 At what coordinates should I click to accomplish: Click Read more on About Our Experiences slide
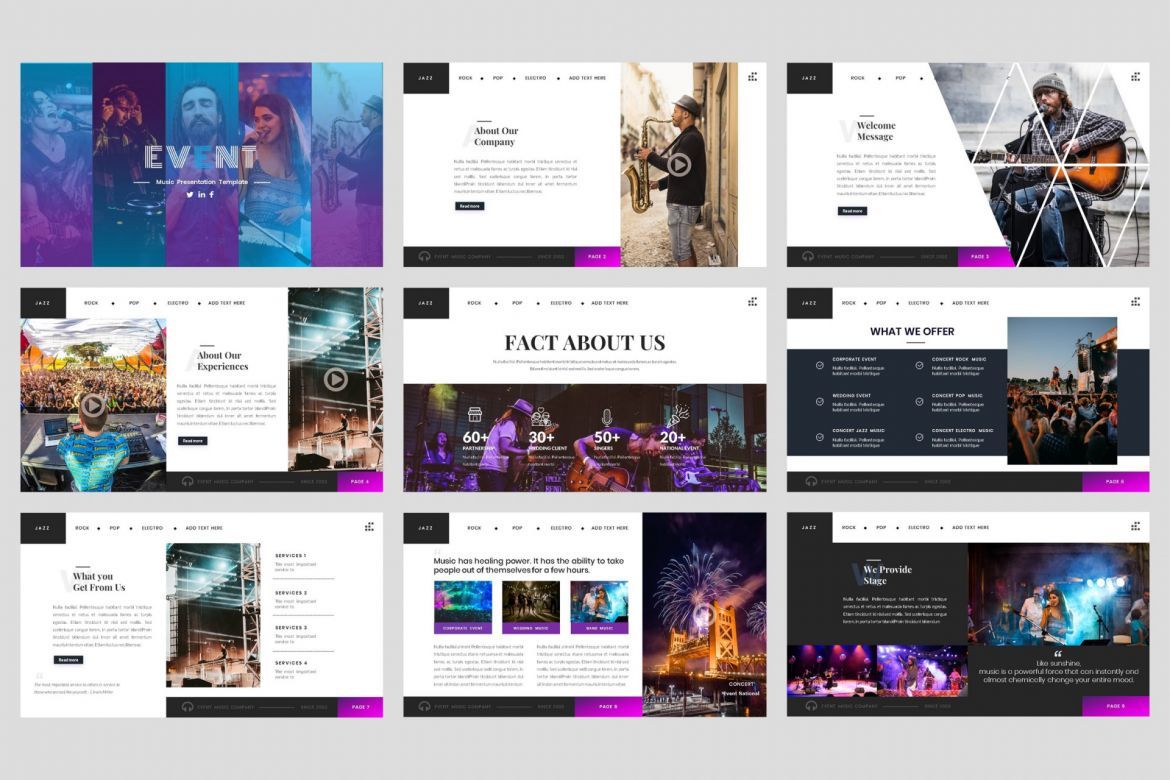[193, 441]
